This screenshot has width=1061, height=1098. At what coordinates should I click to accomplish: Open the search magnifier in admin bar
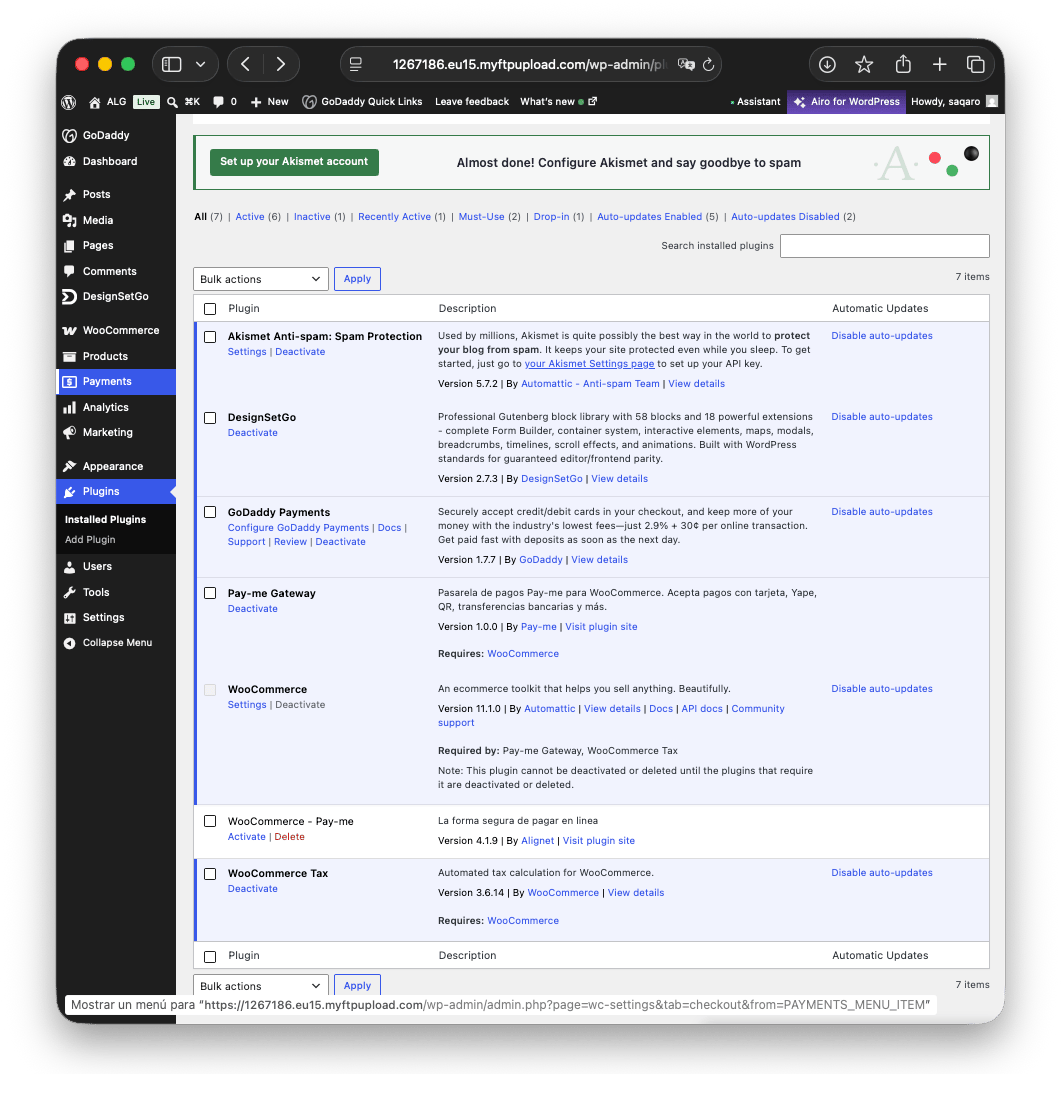pos(172,102)
